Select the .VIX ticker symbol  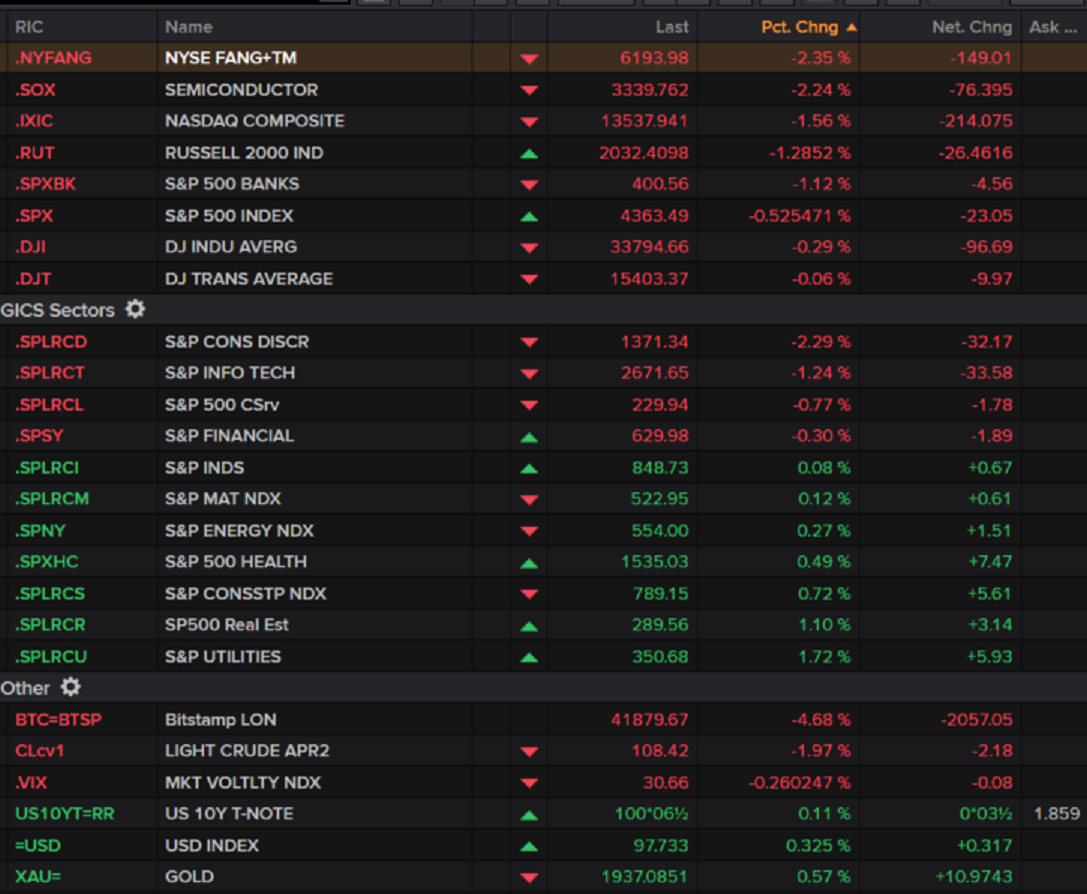tap(32, 782)
